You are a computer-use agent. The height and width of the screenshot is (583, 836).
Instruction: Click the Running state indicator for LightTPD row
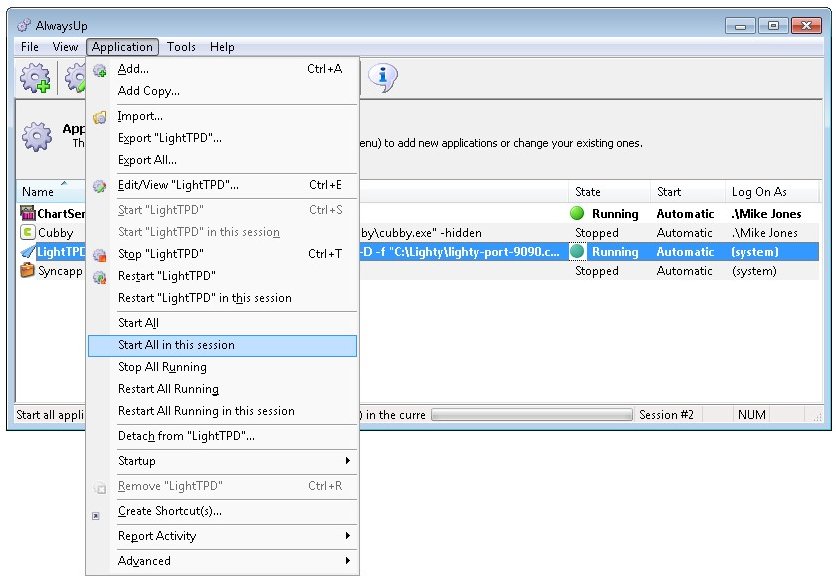577,251
